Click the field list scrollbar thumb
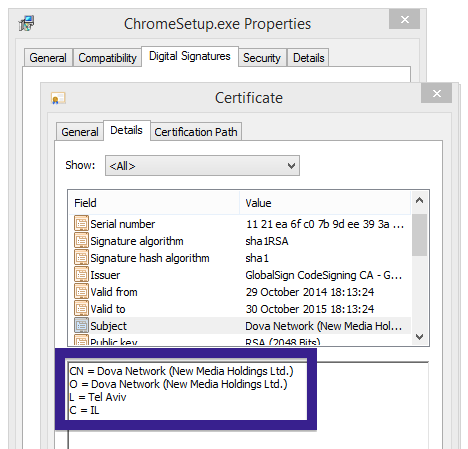The image size is (468, 449). [420, 235]
